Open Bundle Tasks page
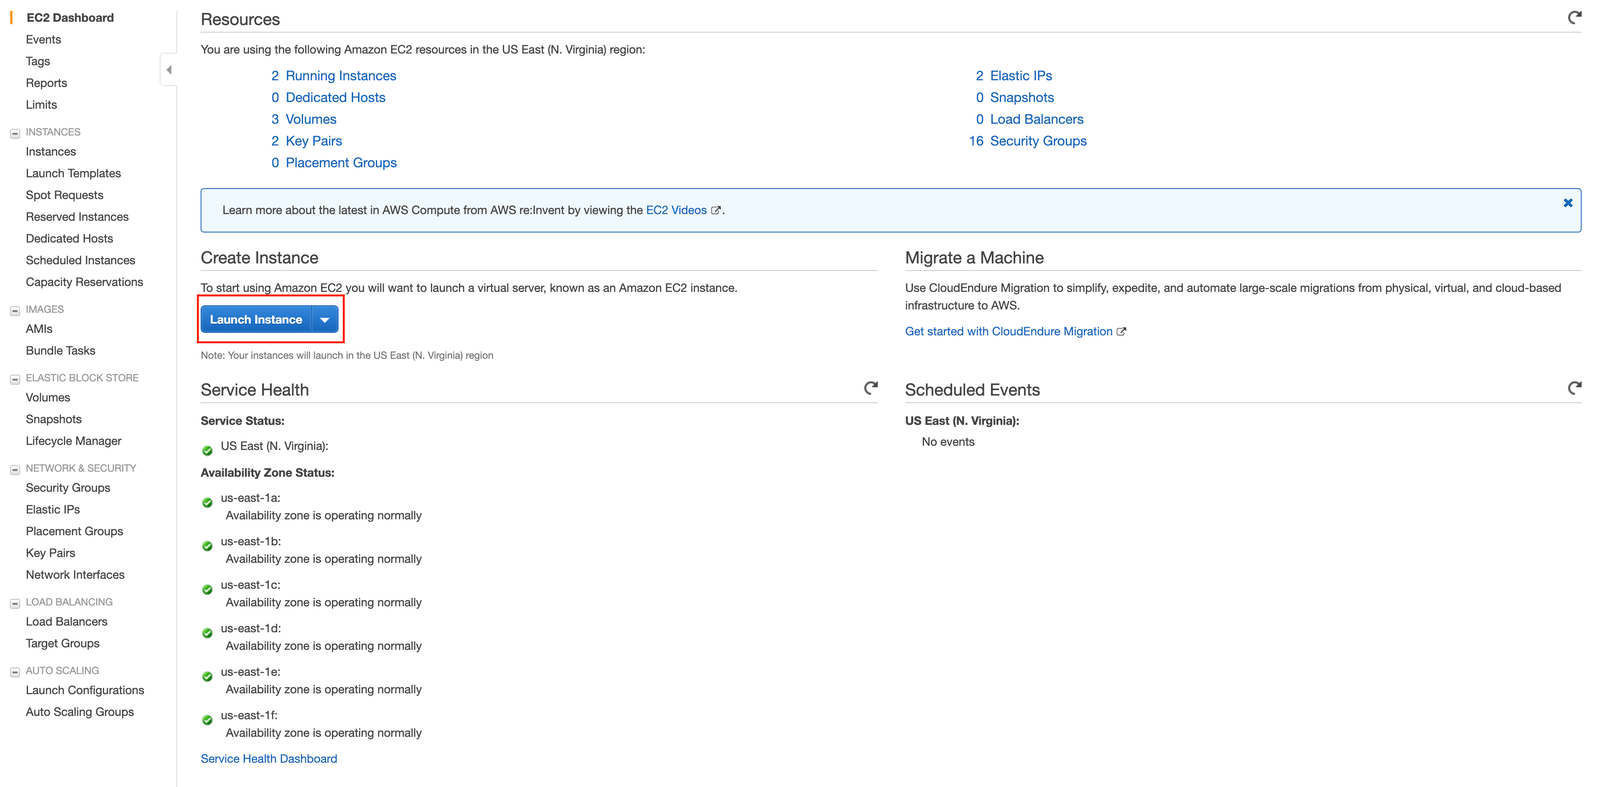This screenshot has width=1600, height=787. tap(60, 351)
